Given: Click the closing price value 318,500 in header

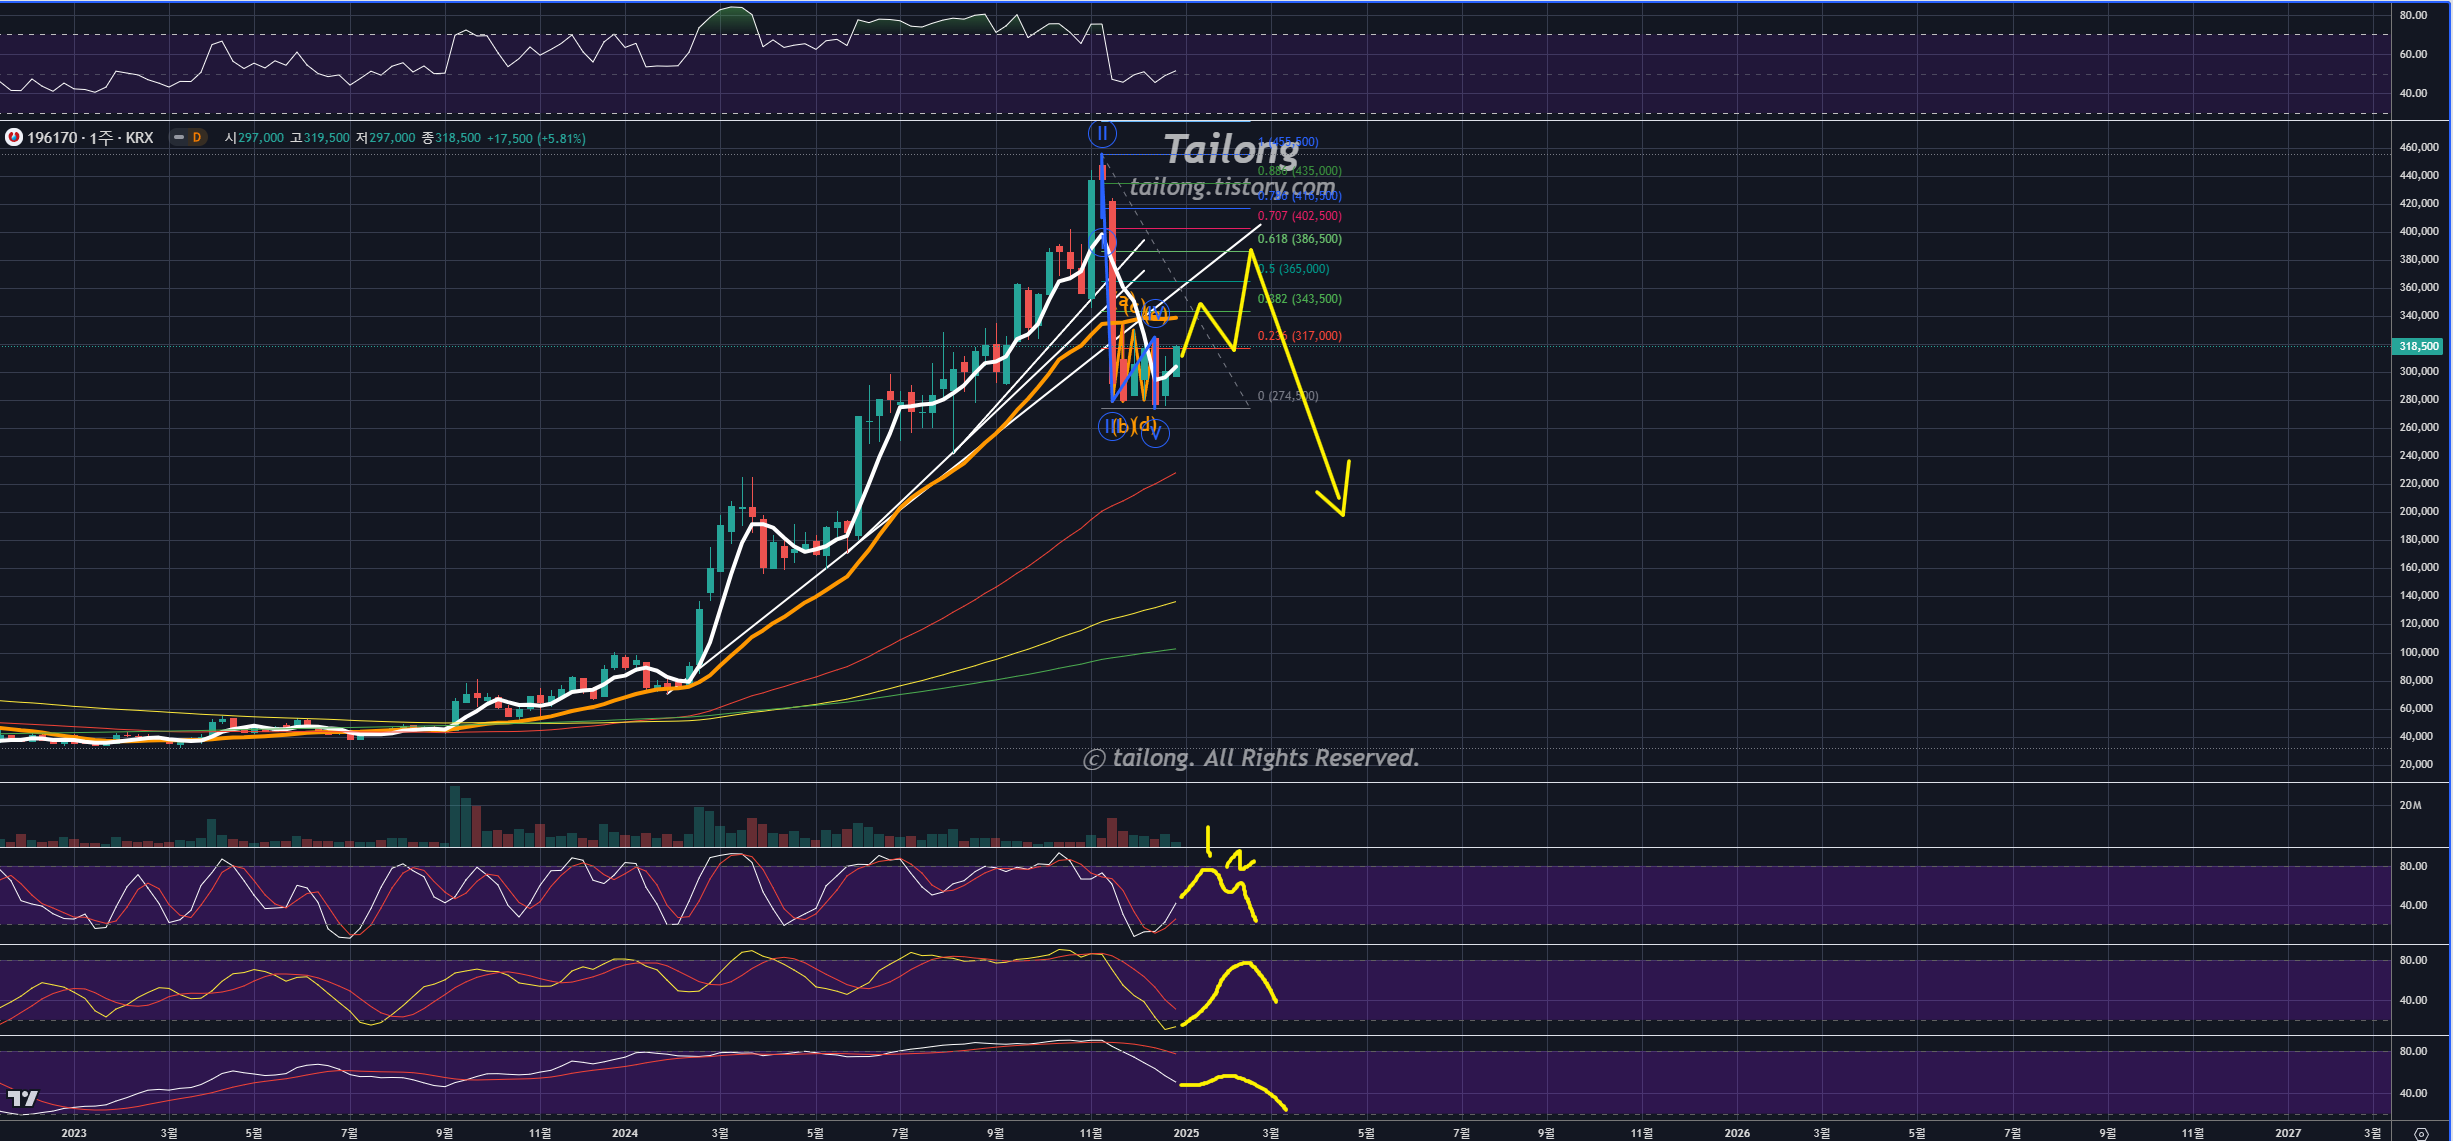Looking at the screenshot, I should click(x=458, y=138).
